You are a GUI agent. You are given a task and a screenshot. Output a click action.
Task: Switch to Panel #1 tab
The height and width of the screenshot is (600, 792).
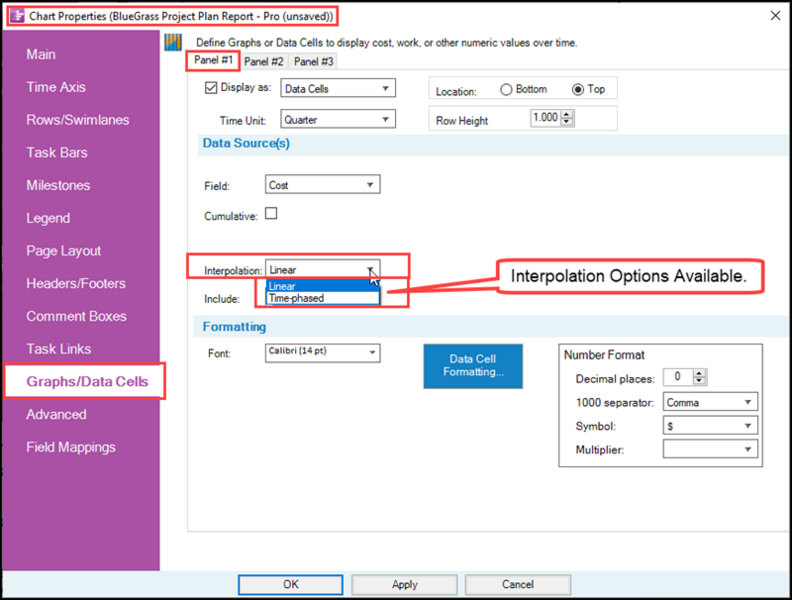[213, 61]
